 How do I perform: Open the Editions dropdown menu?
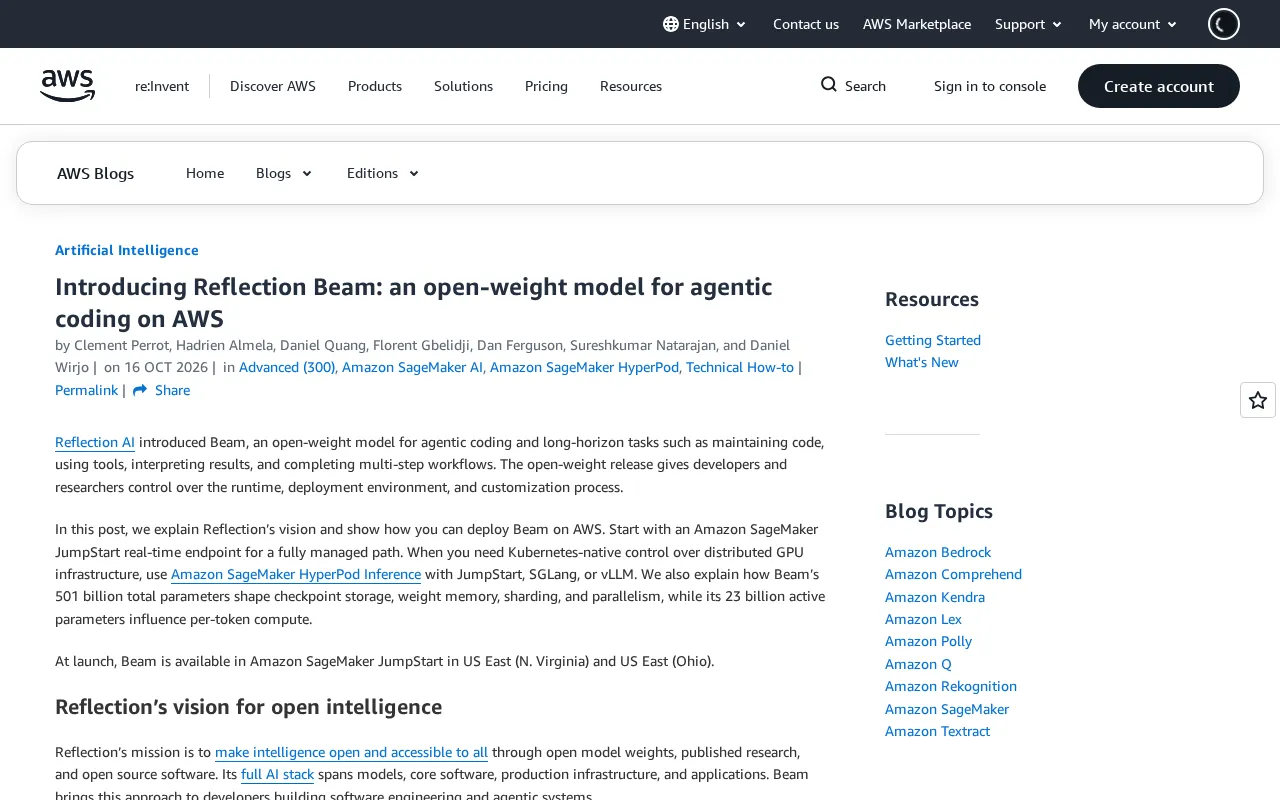tap(383, 173)
